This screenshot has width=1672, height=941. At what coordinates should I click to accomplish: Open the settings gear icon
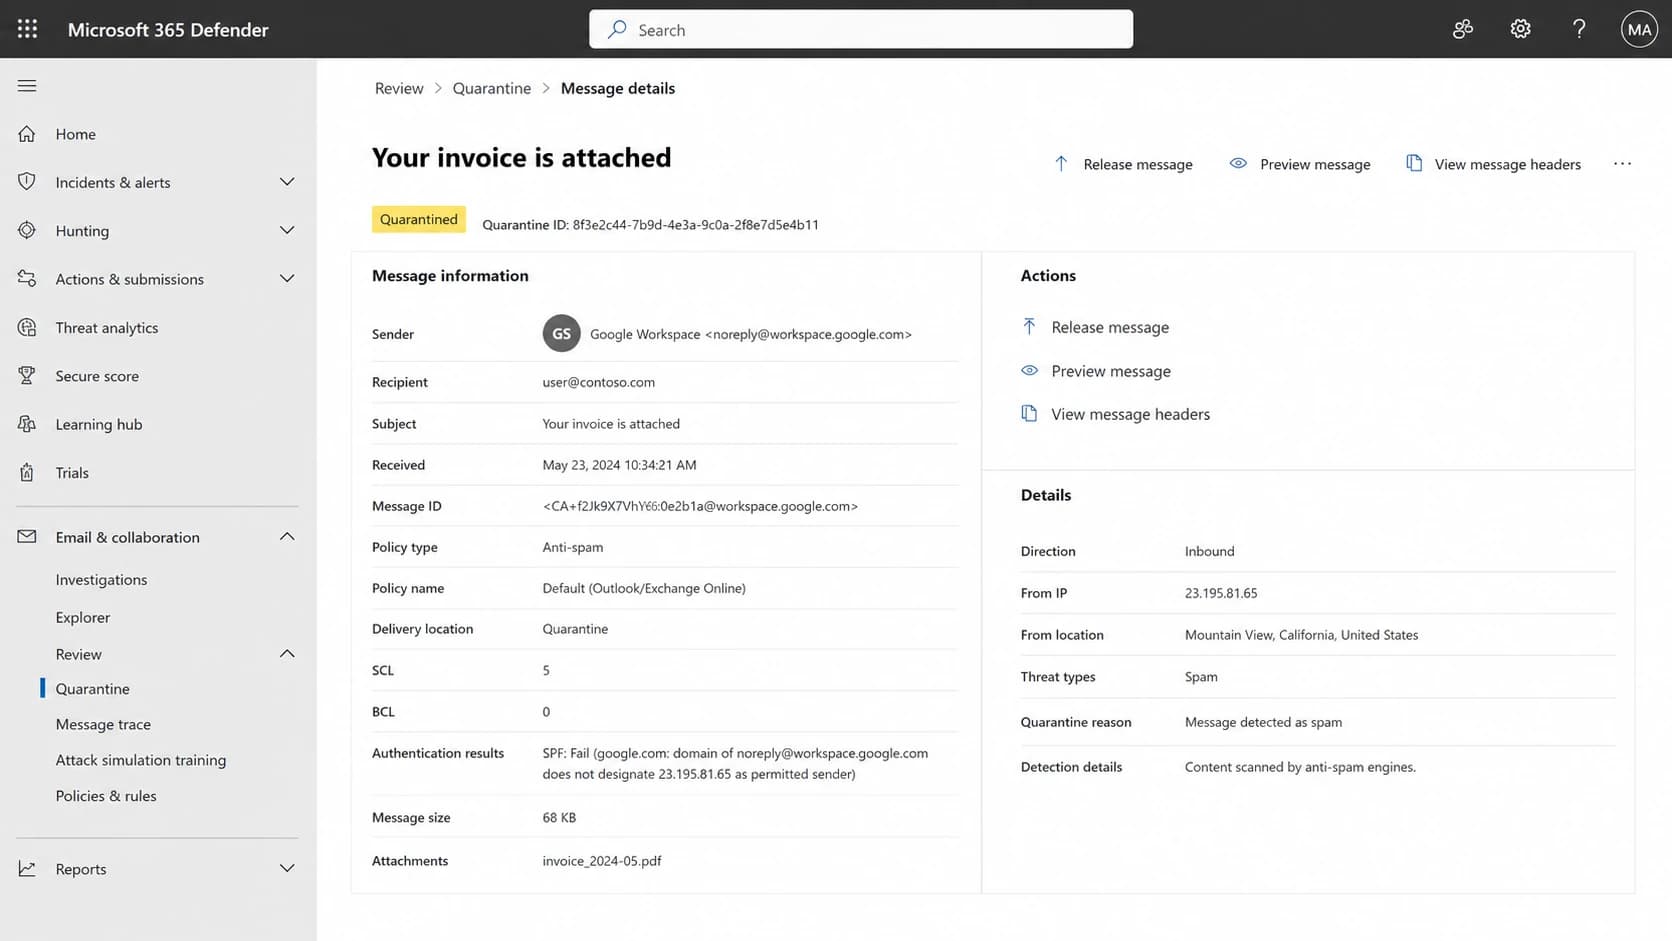1521,29
